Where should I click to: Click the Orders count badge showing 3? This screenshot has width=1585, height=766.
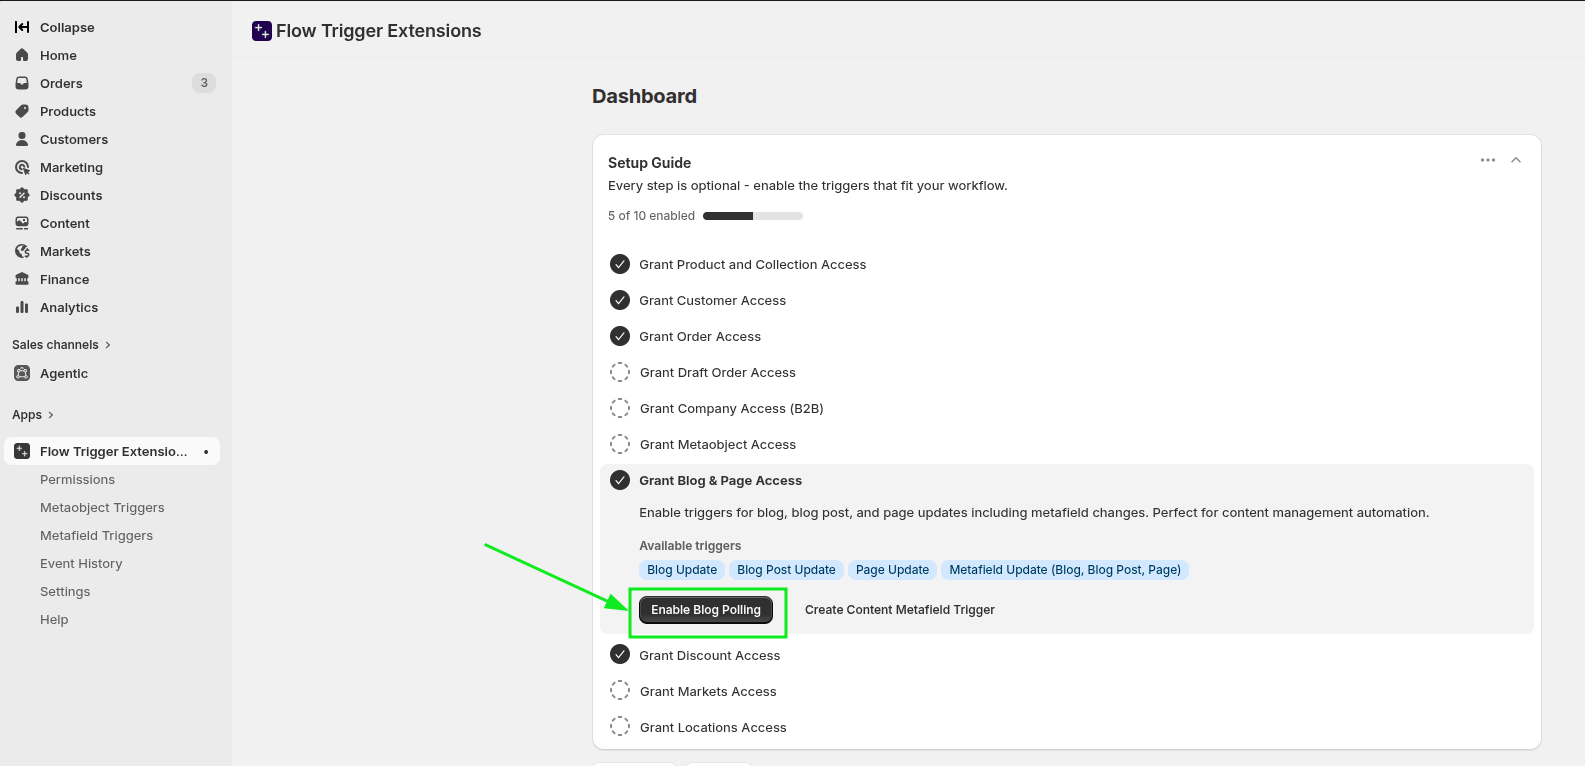(x=204, y=83)
